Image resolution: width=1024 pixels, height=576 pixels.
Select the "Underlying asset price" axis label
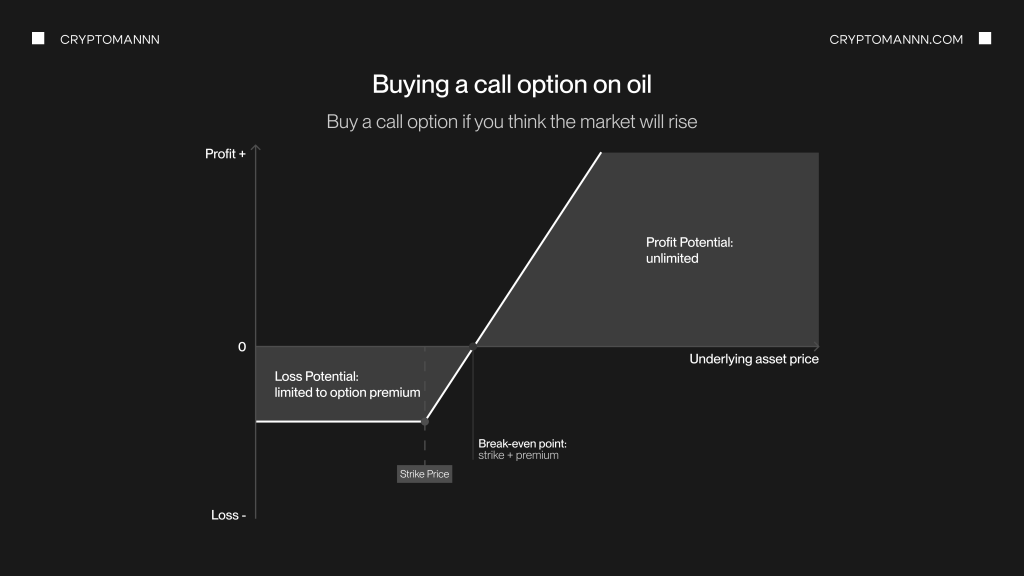[754, 360]
